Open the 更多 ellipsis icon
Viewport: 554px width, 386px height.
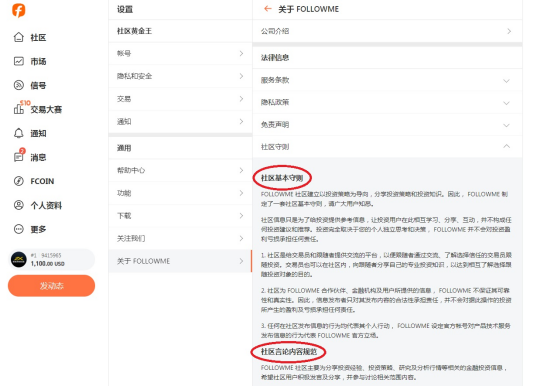click(x=19, y=229)
